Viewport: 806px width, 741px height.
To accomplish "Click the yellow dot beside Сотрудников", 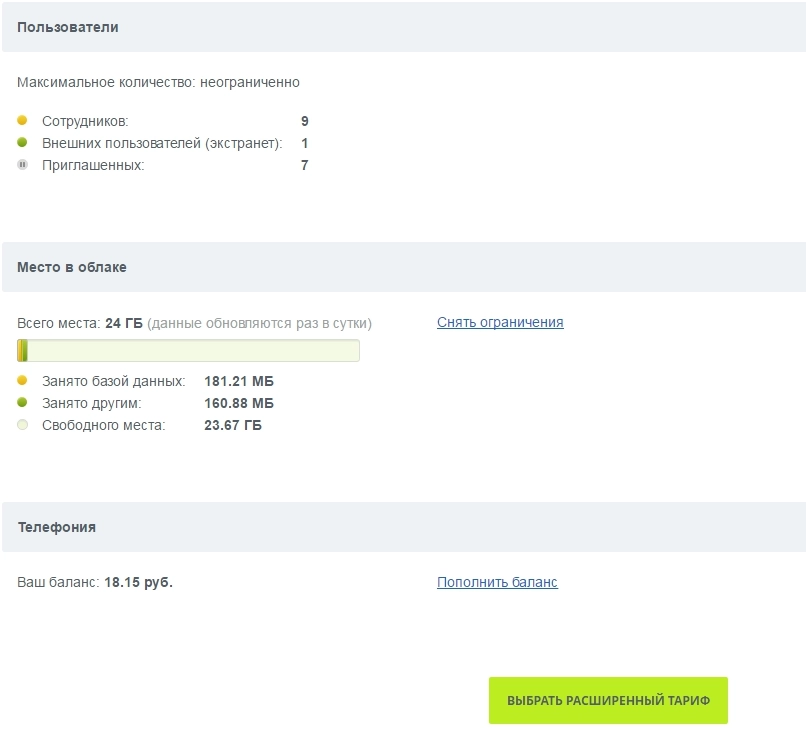I will (x=22, y=121).
